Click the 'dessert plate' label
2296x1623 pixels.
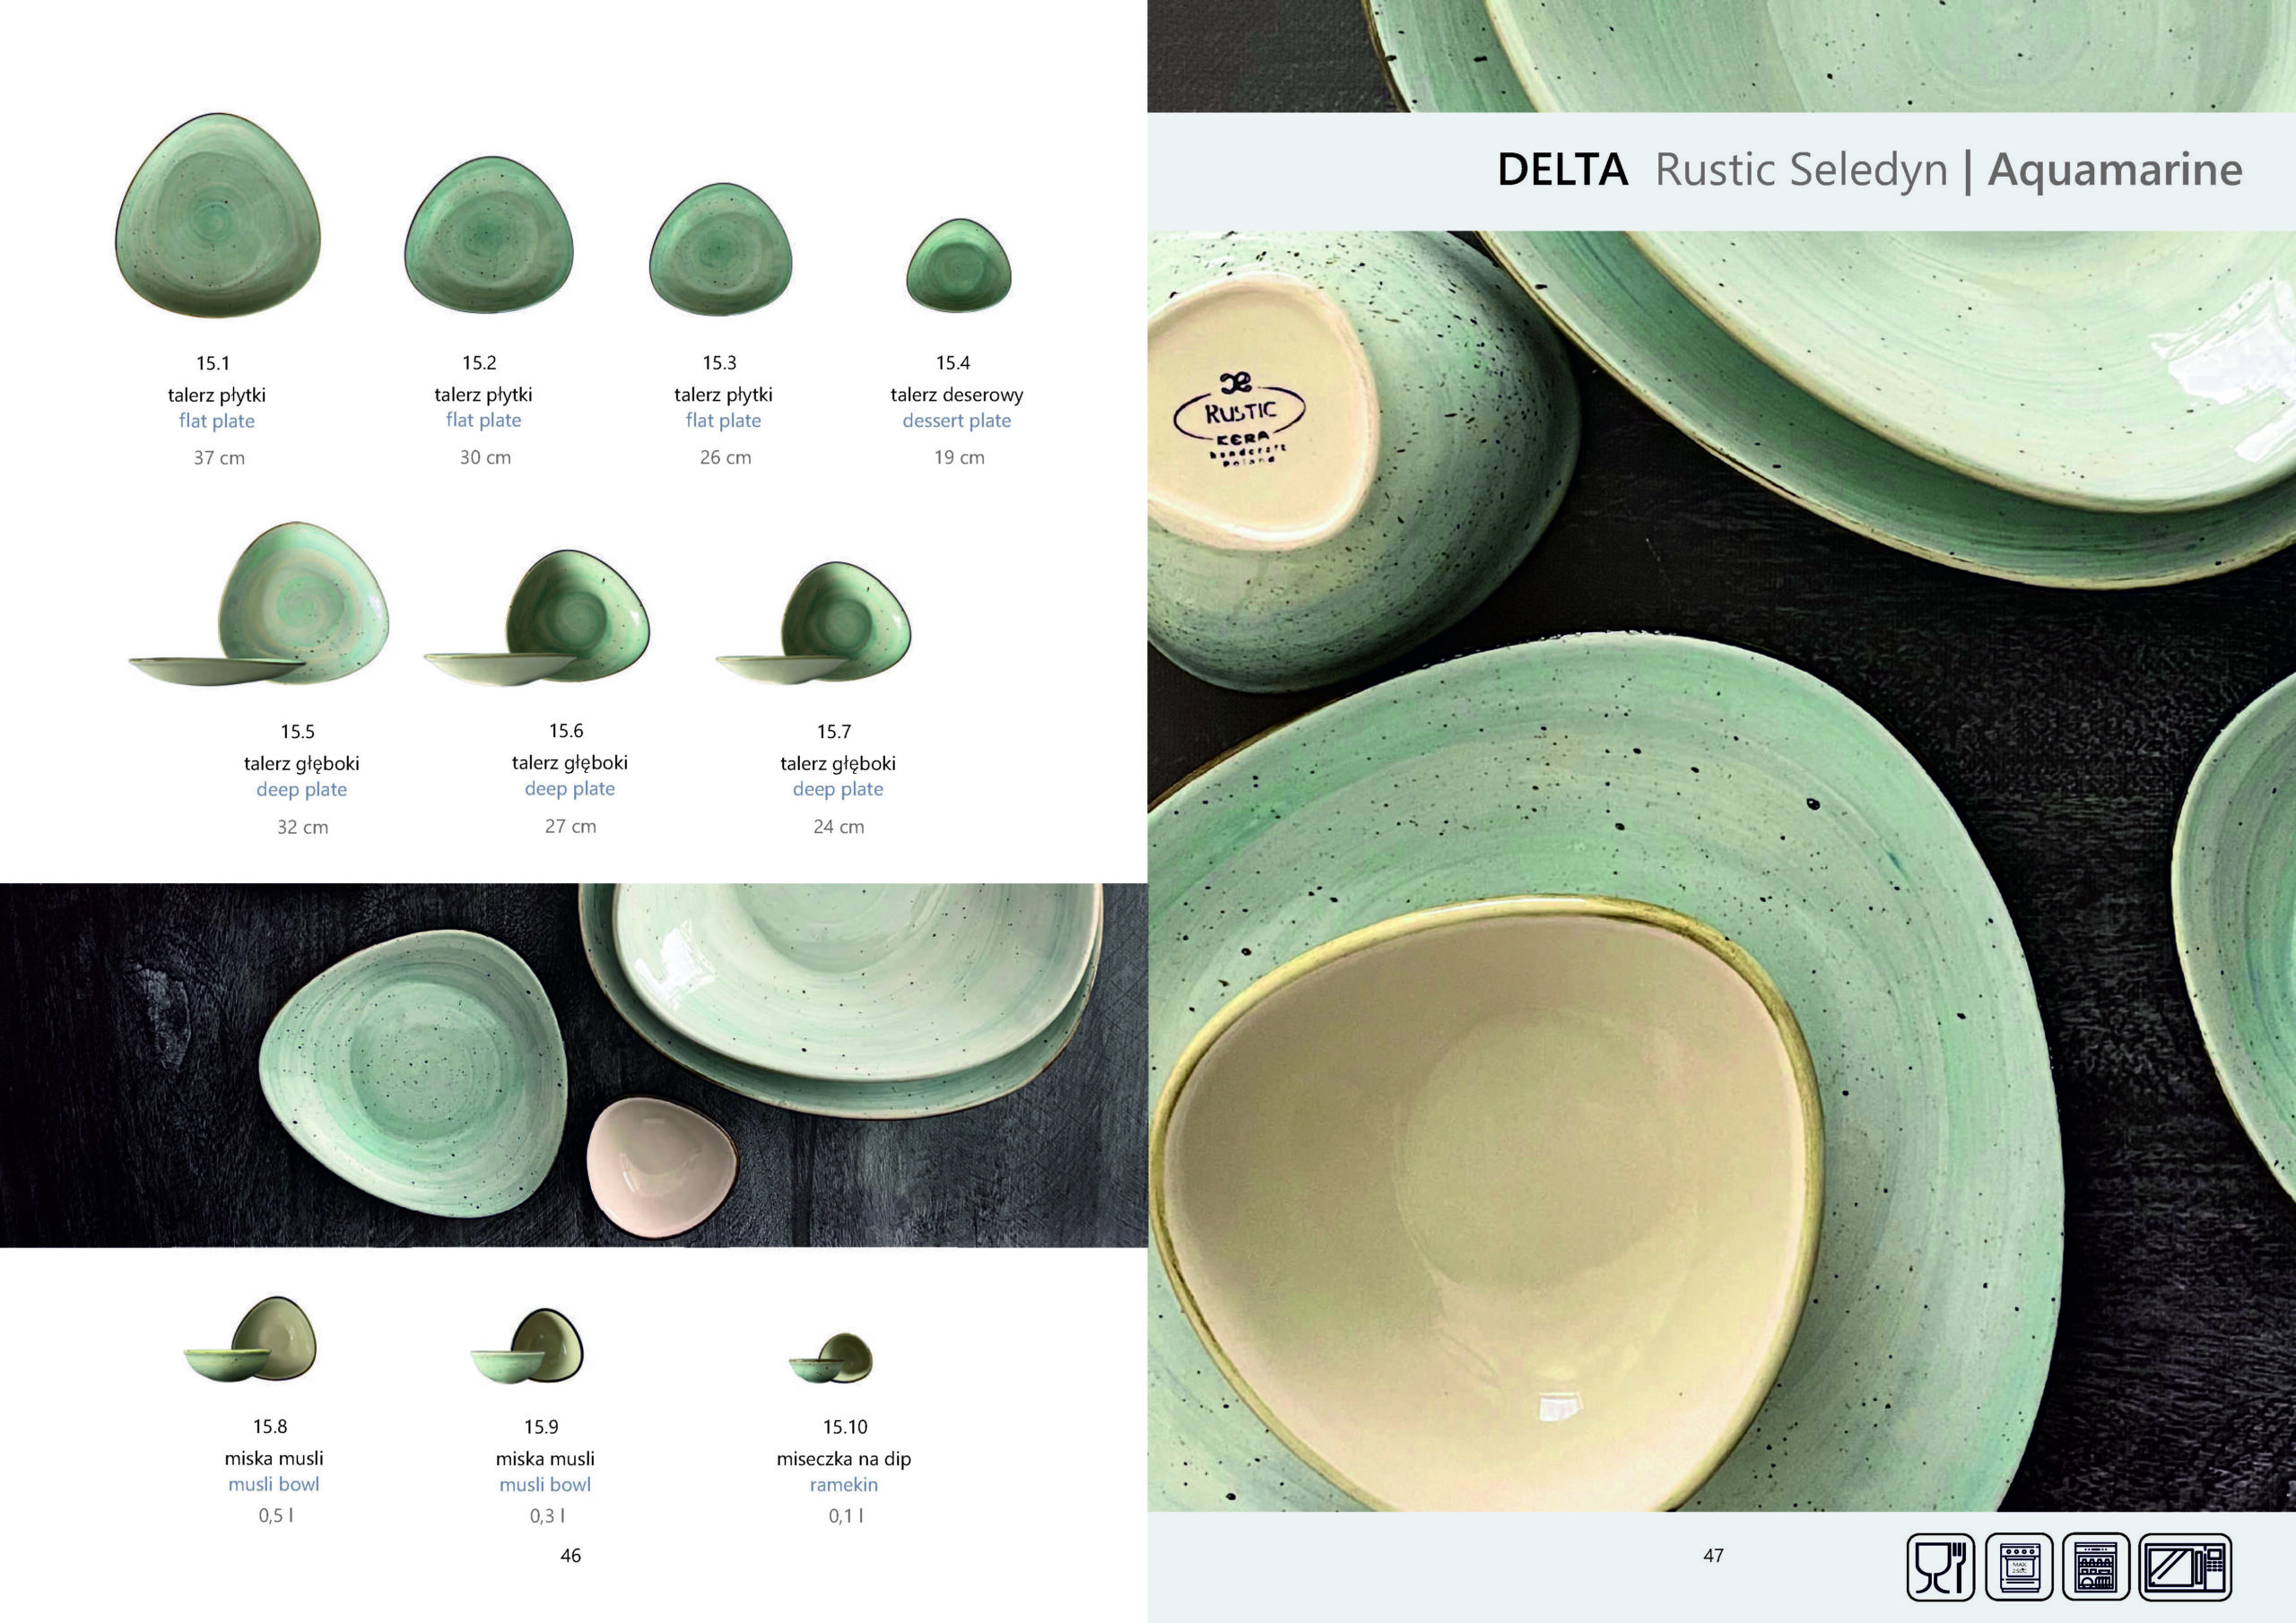click(957, 421)
